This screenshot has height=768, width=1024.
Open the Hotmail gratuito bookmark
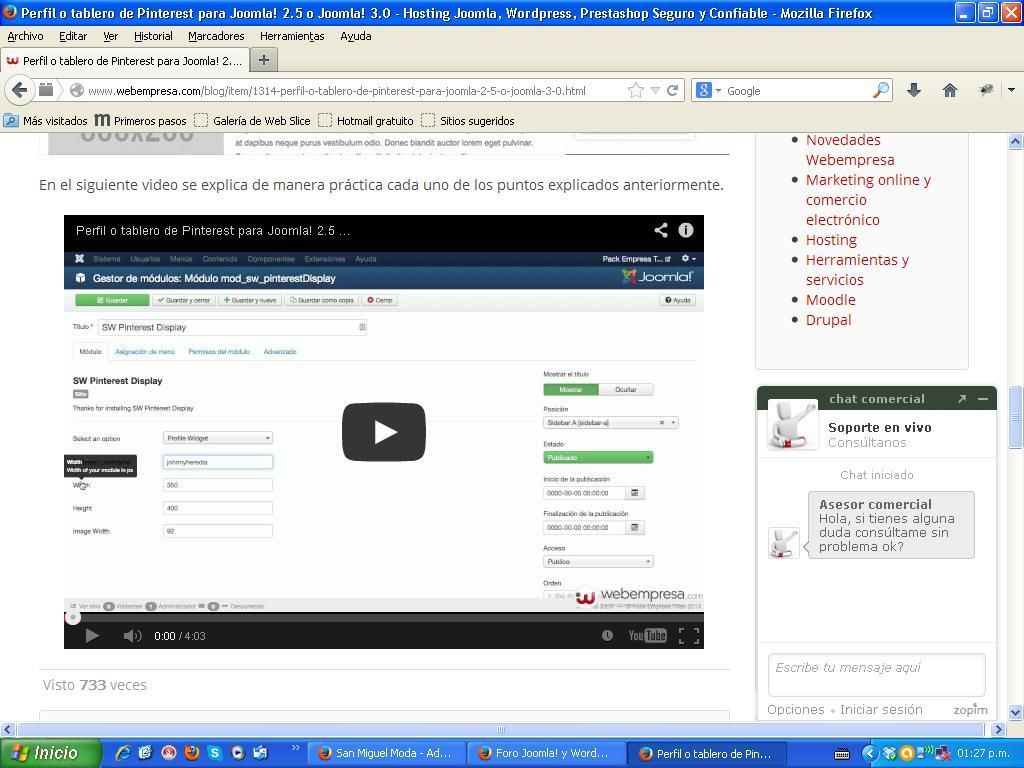point(366,121)
